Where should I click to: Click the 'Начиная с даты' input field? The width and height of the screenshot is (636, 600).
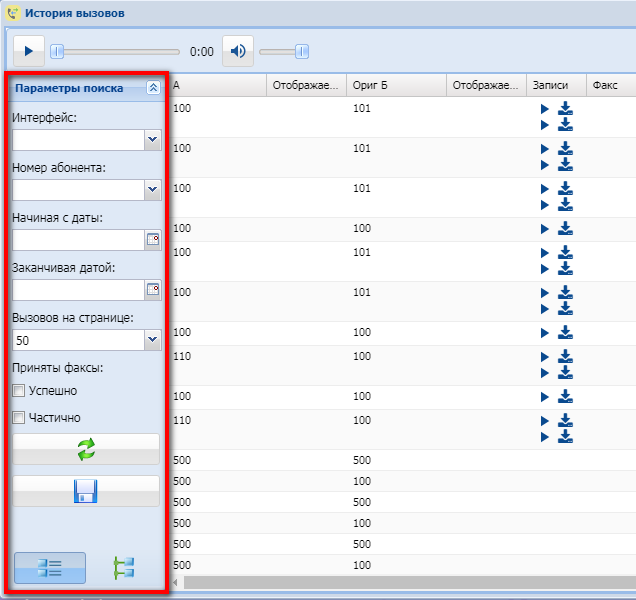[x=78, y=240]
